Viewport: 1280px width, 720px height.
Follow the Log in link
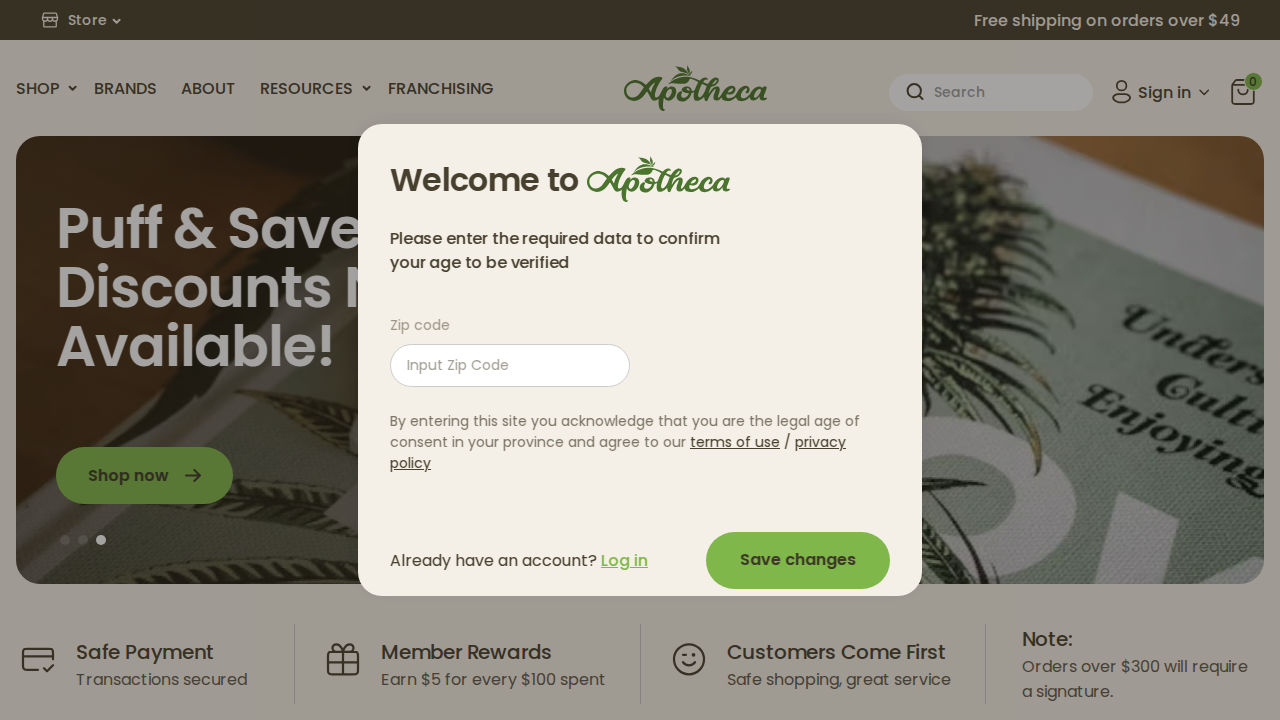[624, 561]
